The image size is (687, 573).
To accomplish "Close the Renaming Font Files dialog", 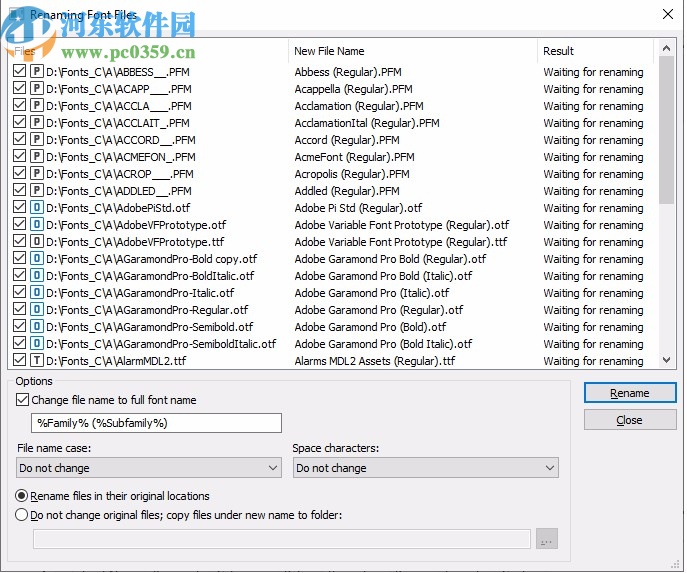I will click(668, 14).
